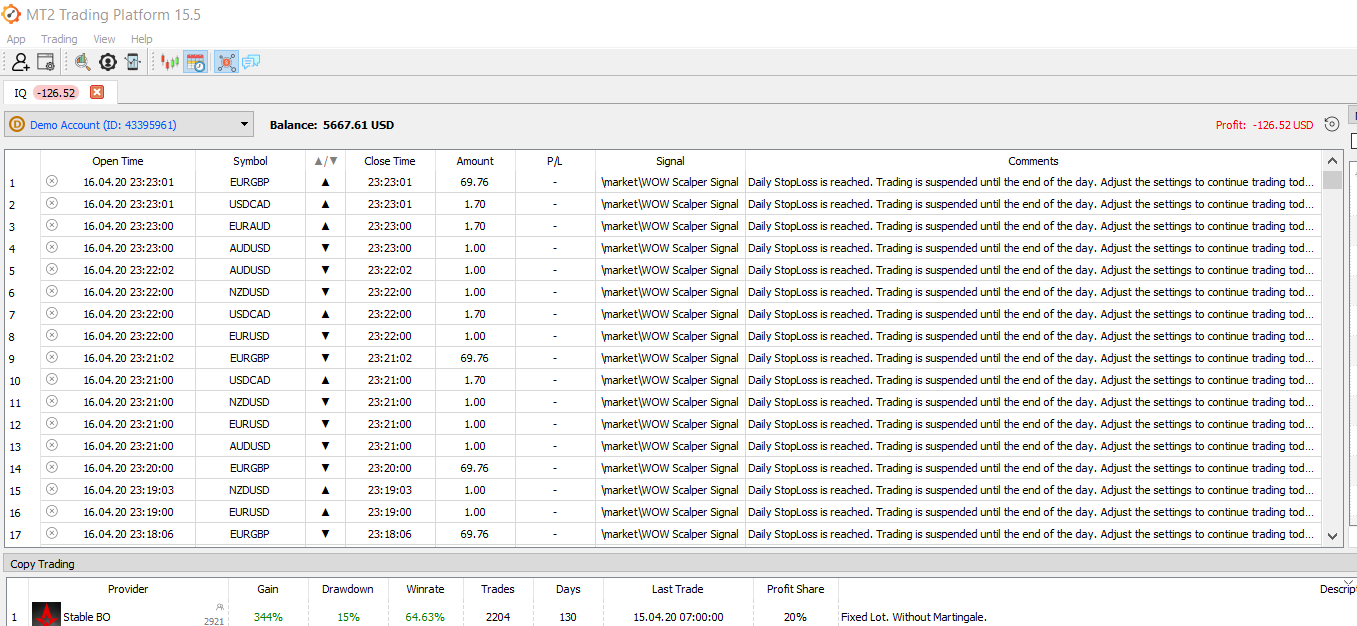Open the App menu
The image size is (1357, 626).
click(16, 39)
